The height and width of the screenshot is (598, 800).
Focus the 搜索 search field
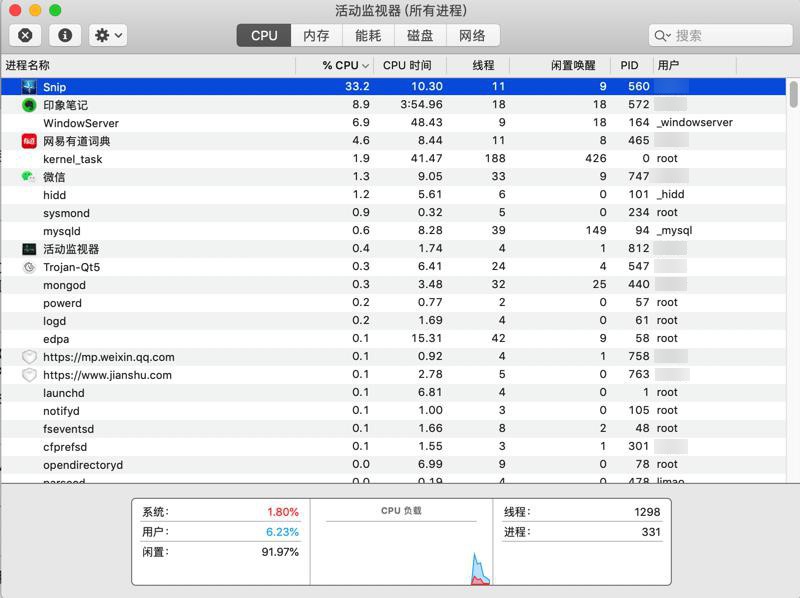click(x=720, y=36)
